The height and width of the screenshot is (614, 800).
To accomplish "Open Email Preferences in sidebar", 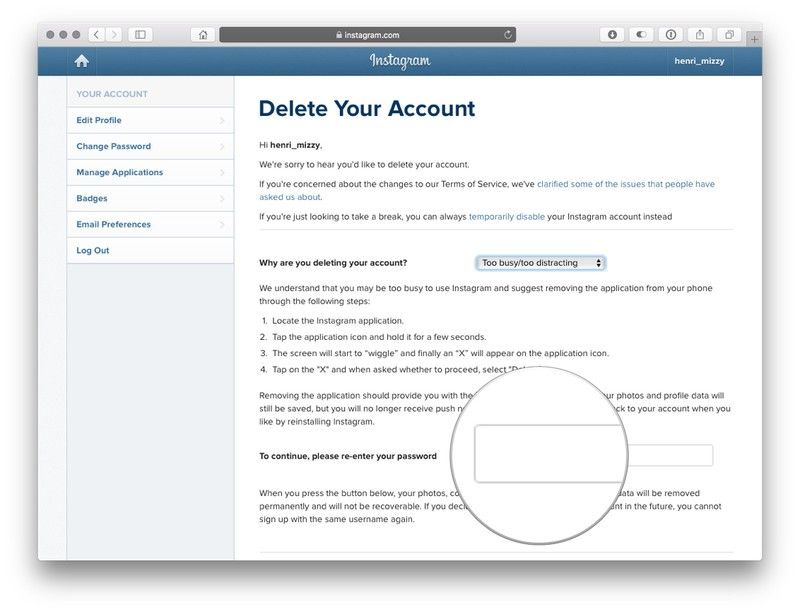I will [150, 224].
